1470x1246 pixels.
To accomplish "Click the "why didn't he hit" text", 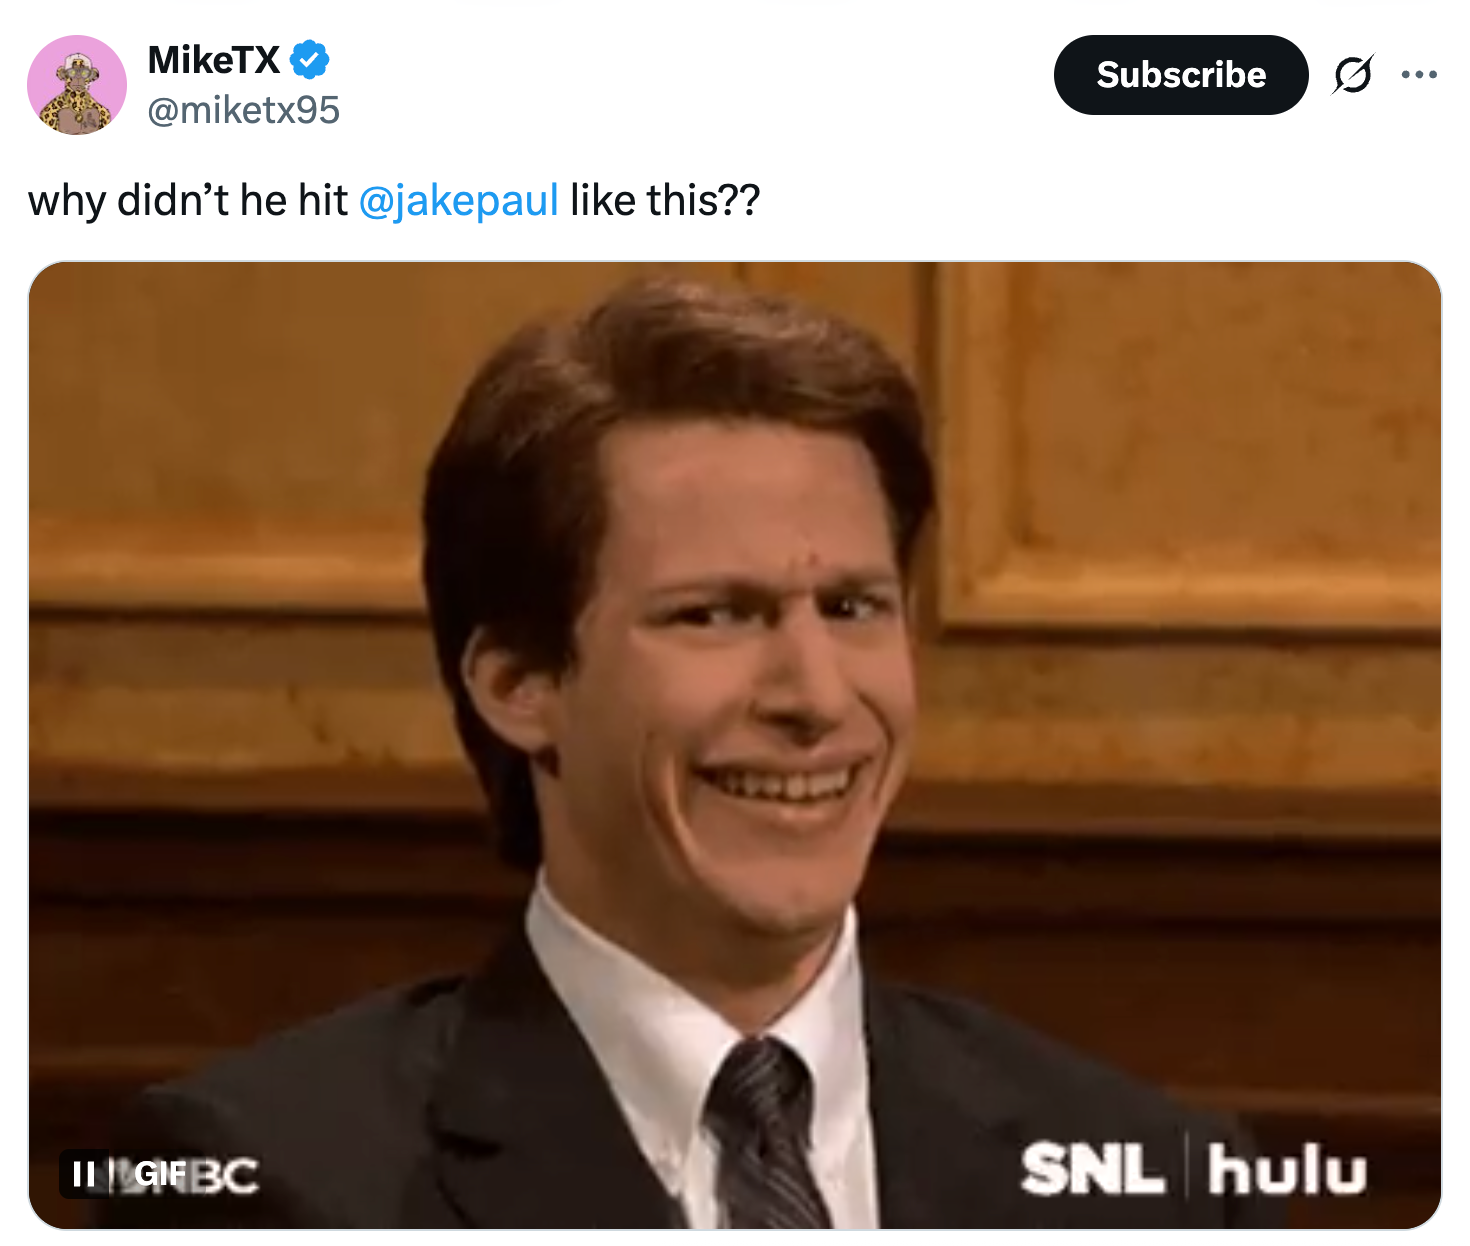I will click(x=187, y=200).
